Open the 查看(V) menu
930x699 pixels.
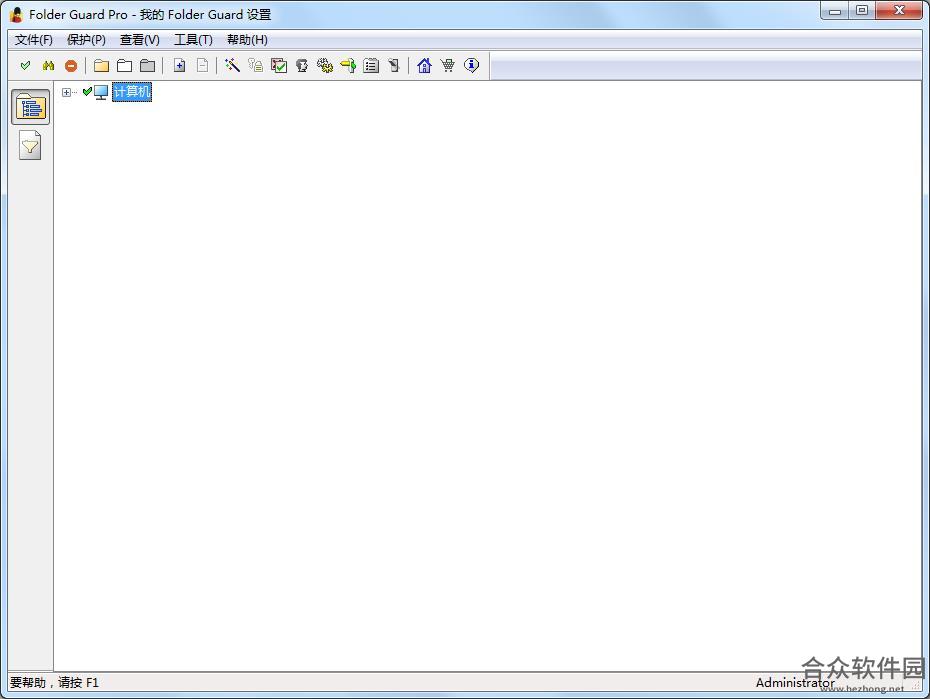139,40
